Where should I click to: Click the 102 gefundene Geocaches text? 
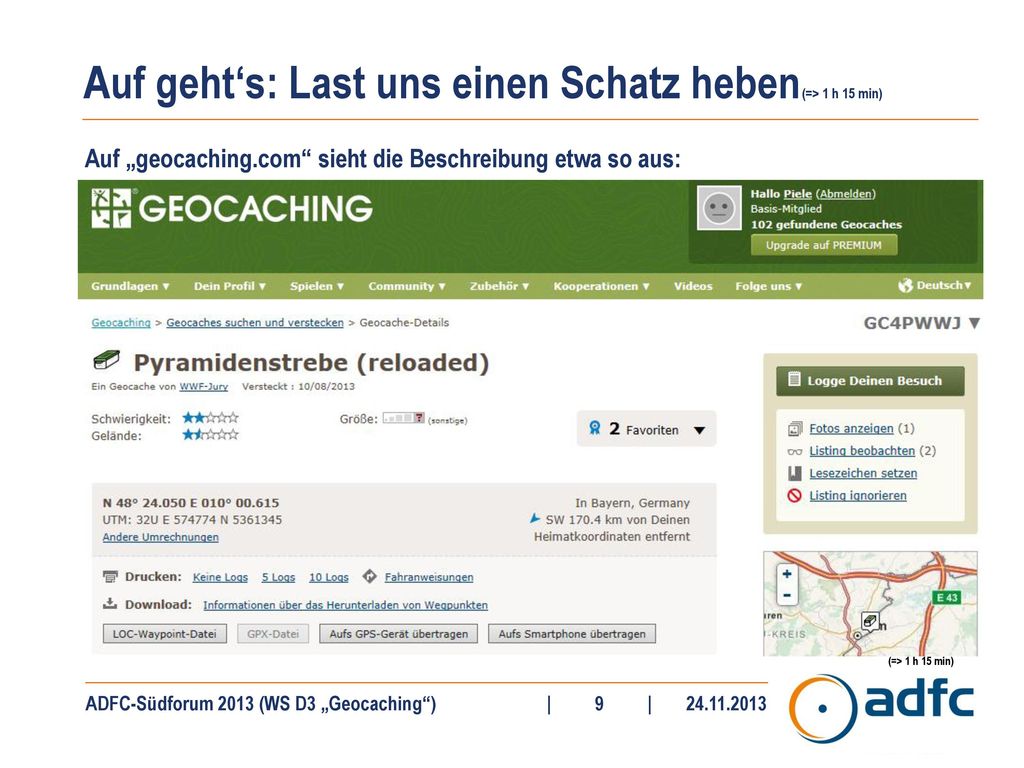click(x=826, y=225)
